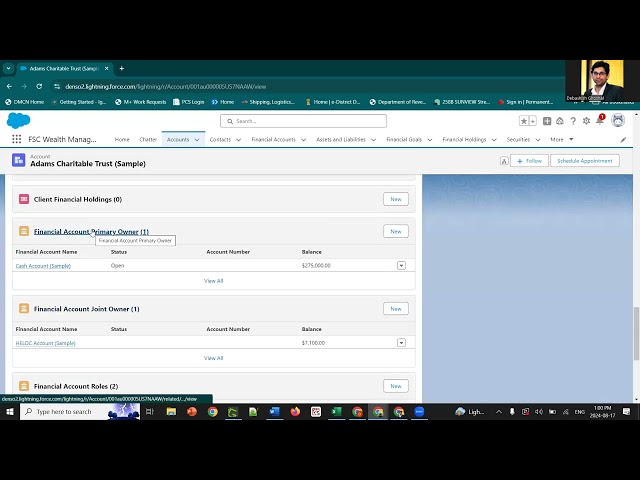Open the user profile avatar
The width and height of the screenshot is (640, 480).
click(618, 120)
